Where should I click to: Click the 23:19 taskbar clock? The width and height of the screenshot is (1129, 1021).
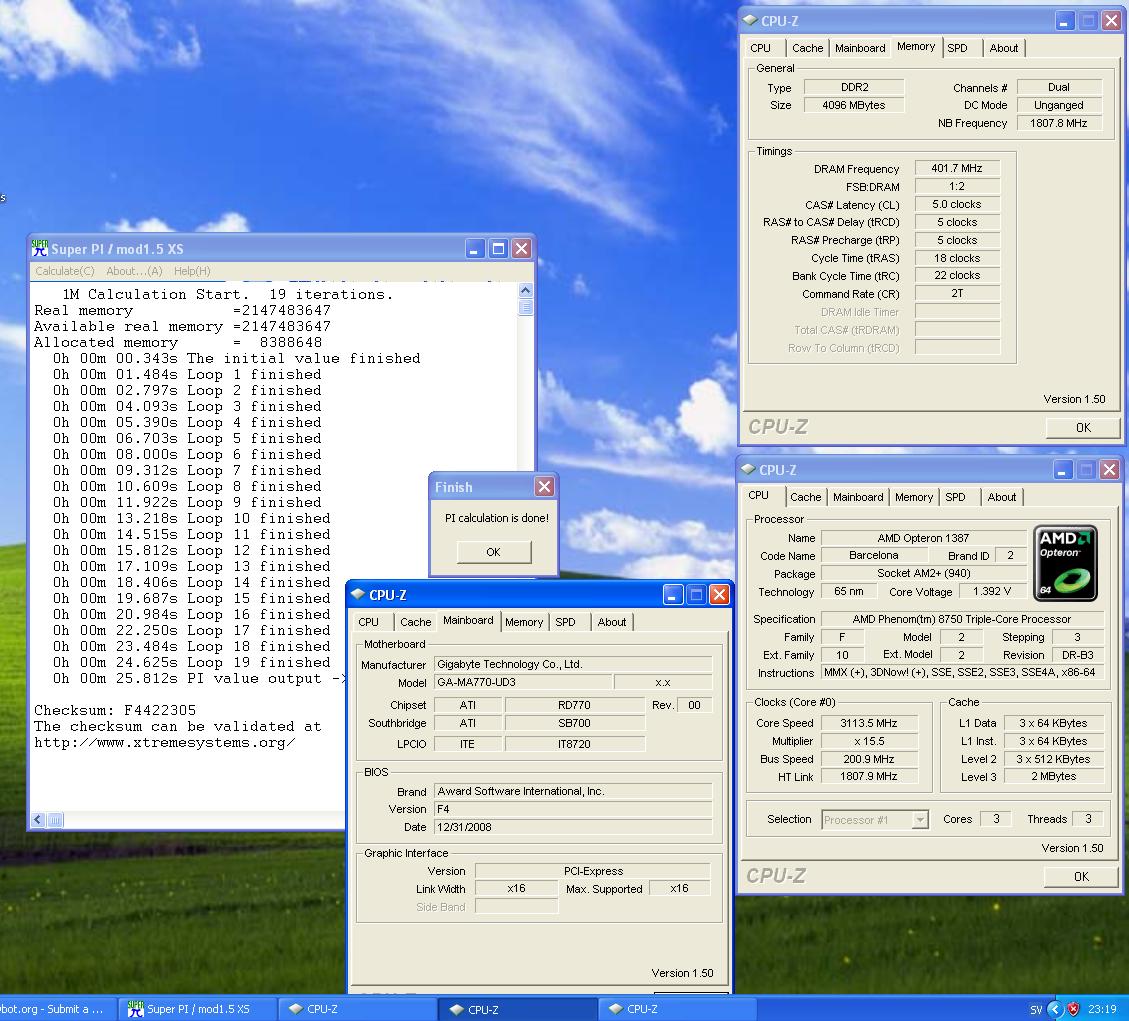coord(1102,1009)
